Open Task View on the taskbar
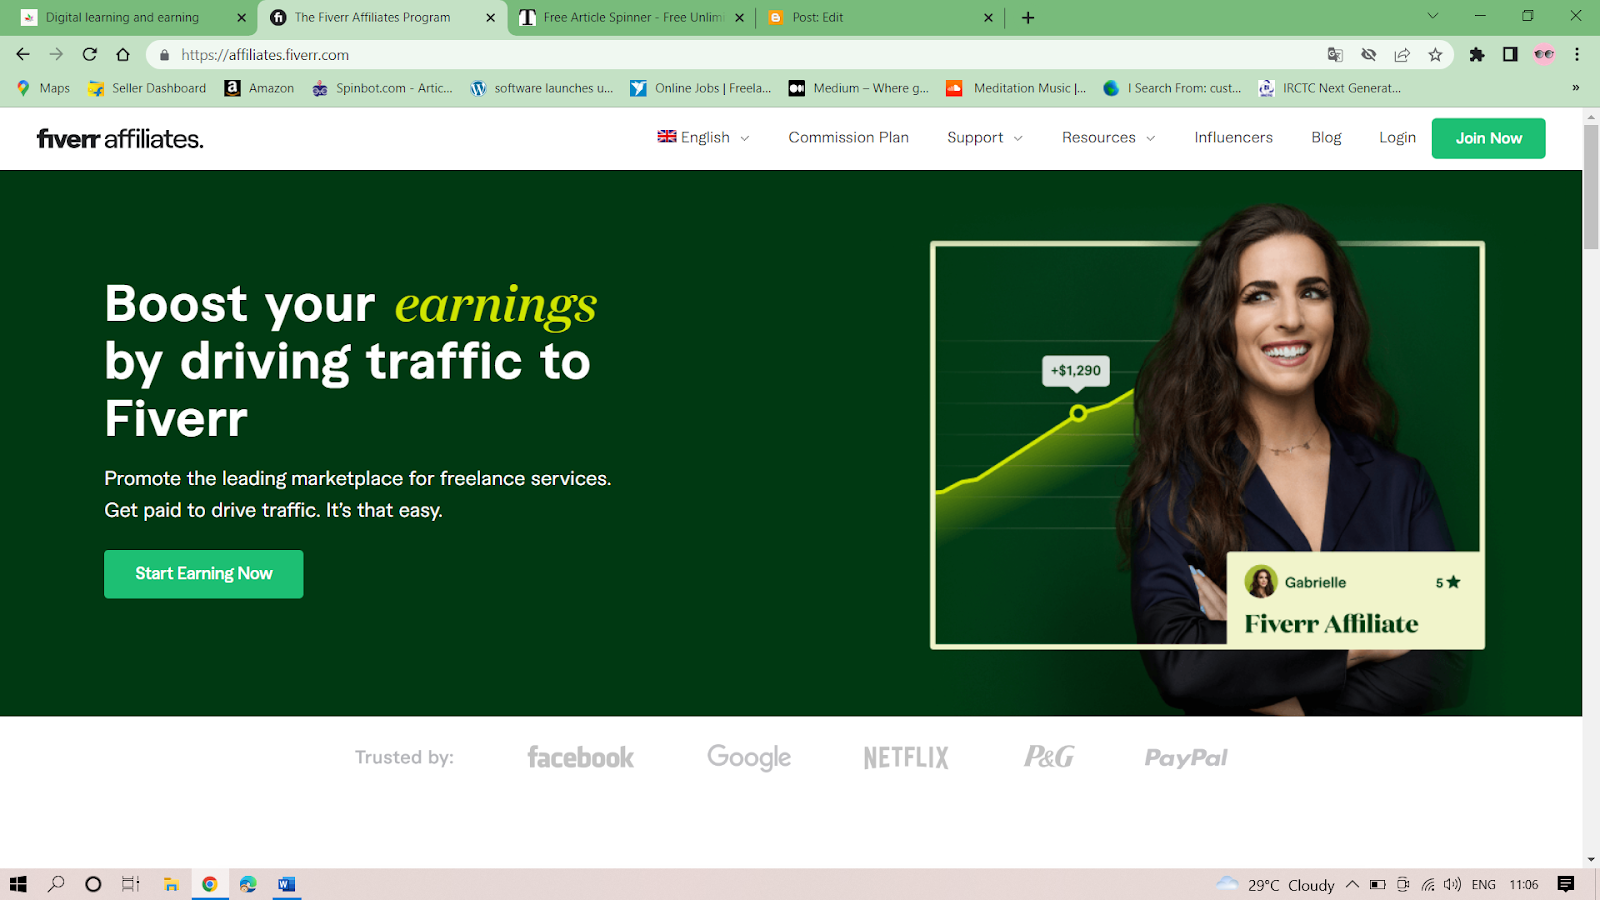 (131, 884)
